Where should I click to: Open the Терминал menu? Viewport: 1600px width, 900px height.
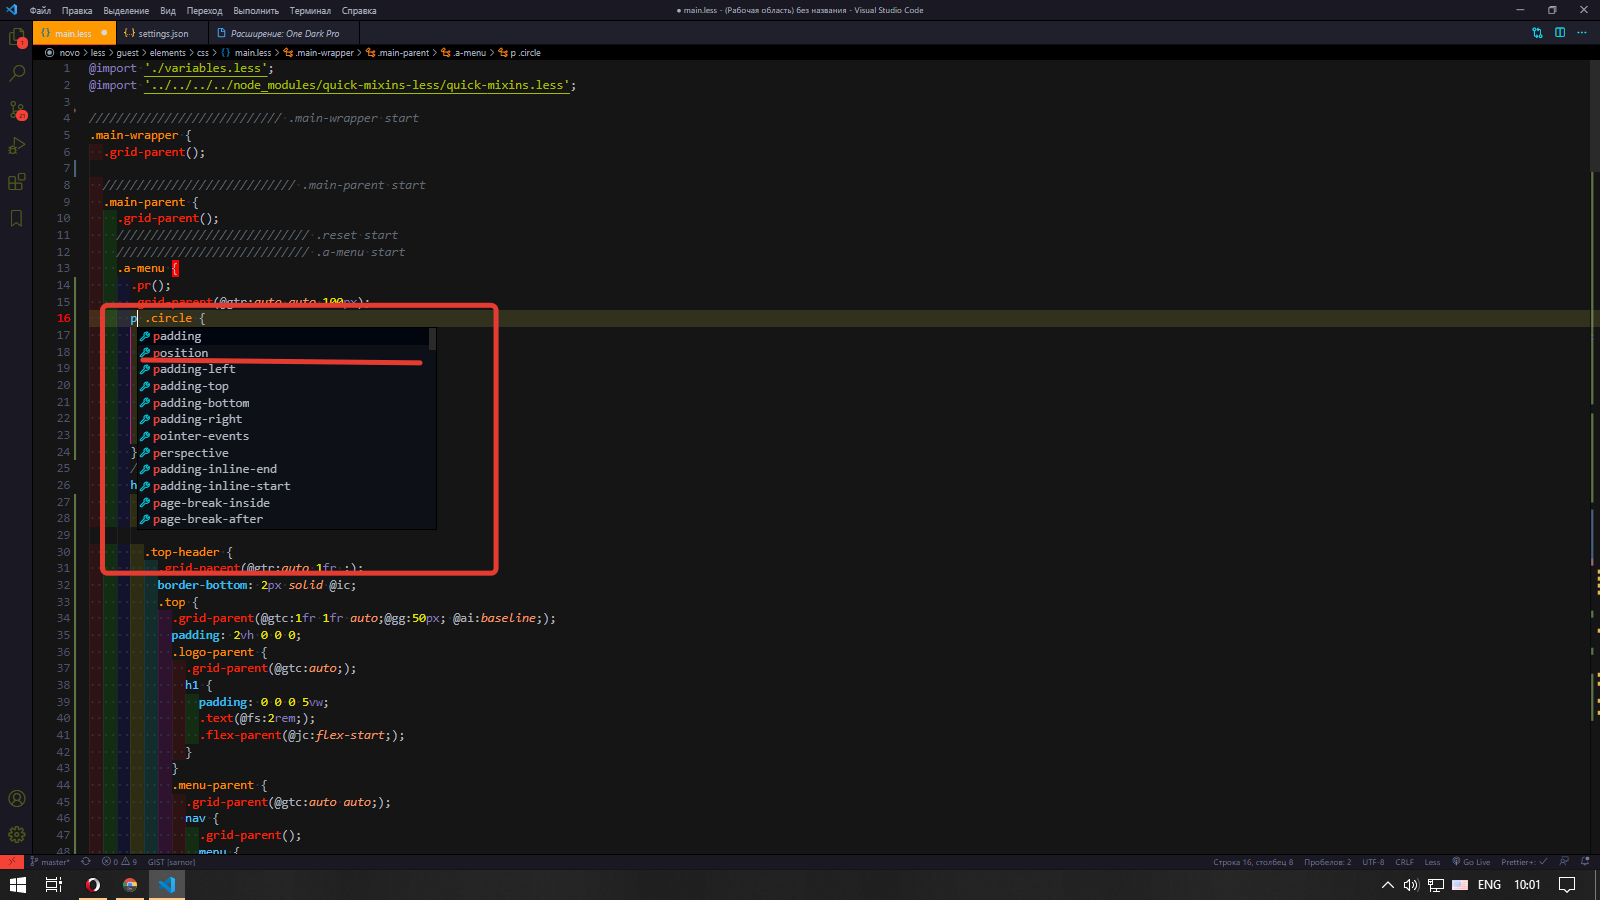pos(310,10)
